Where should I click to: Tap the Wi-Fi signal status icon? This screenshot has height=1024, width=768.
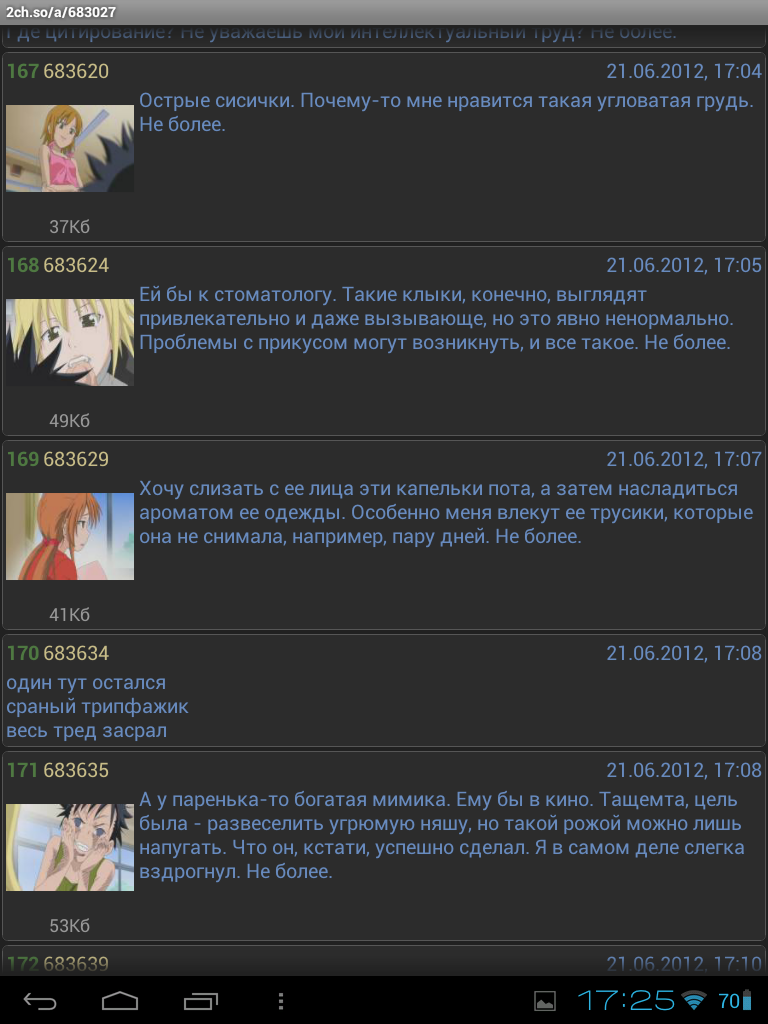pos(694,1000)
